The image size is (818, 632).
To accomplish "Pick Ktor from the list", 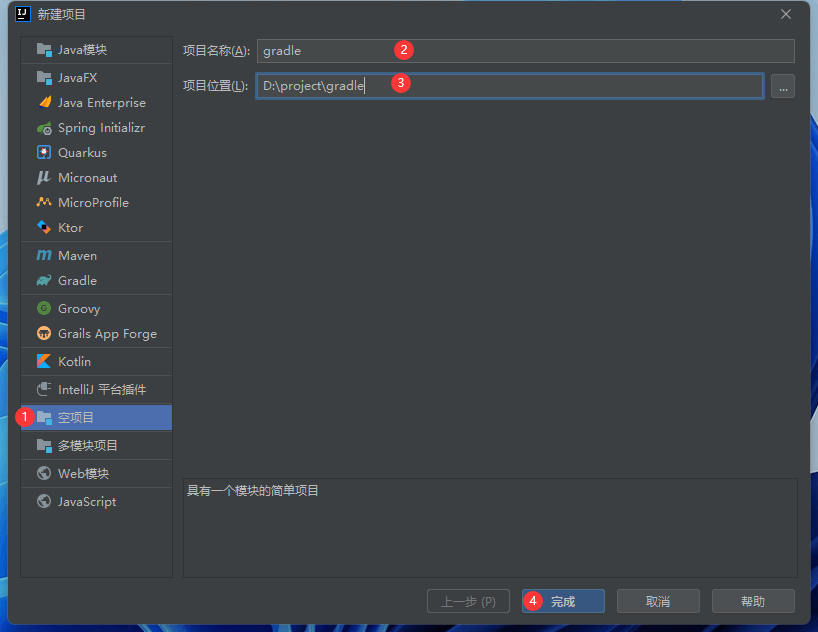I will click(97, 228).
